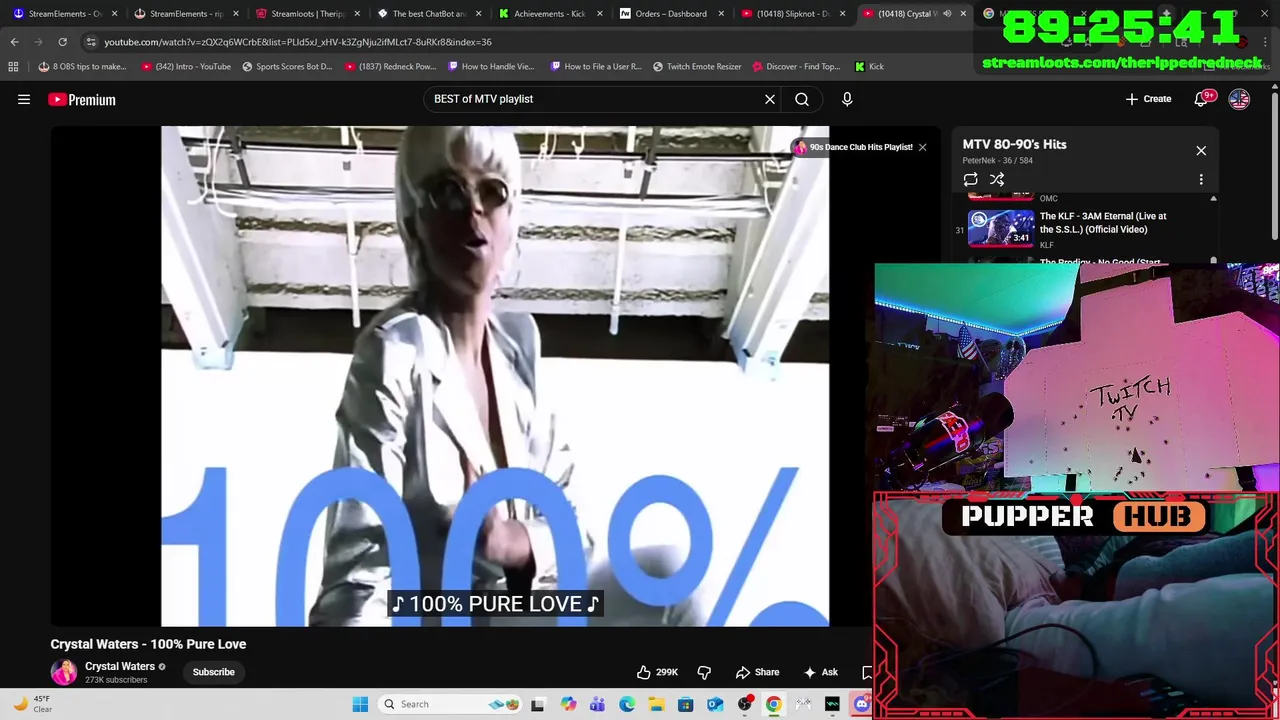Open Crystal Waters channel avatar
The height and width of the screenshot is (720, 1280).
pyautogui.click(x=64, y=672)
